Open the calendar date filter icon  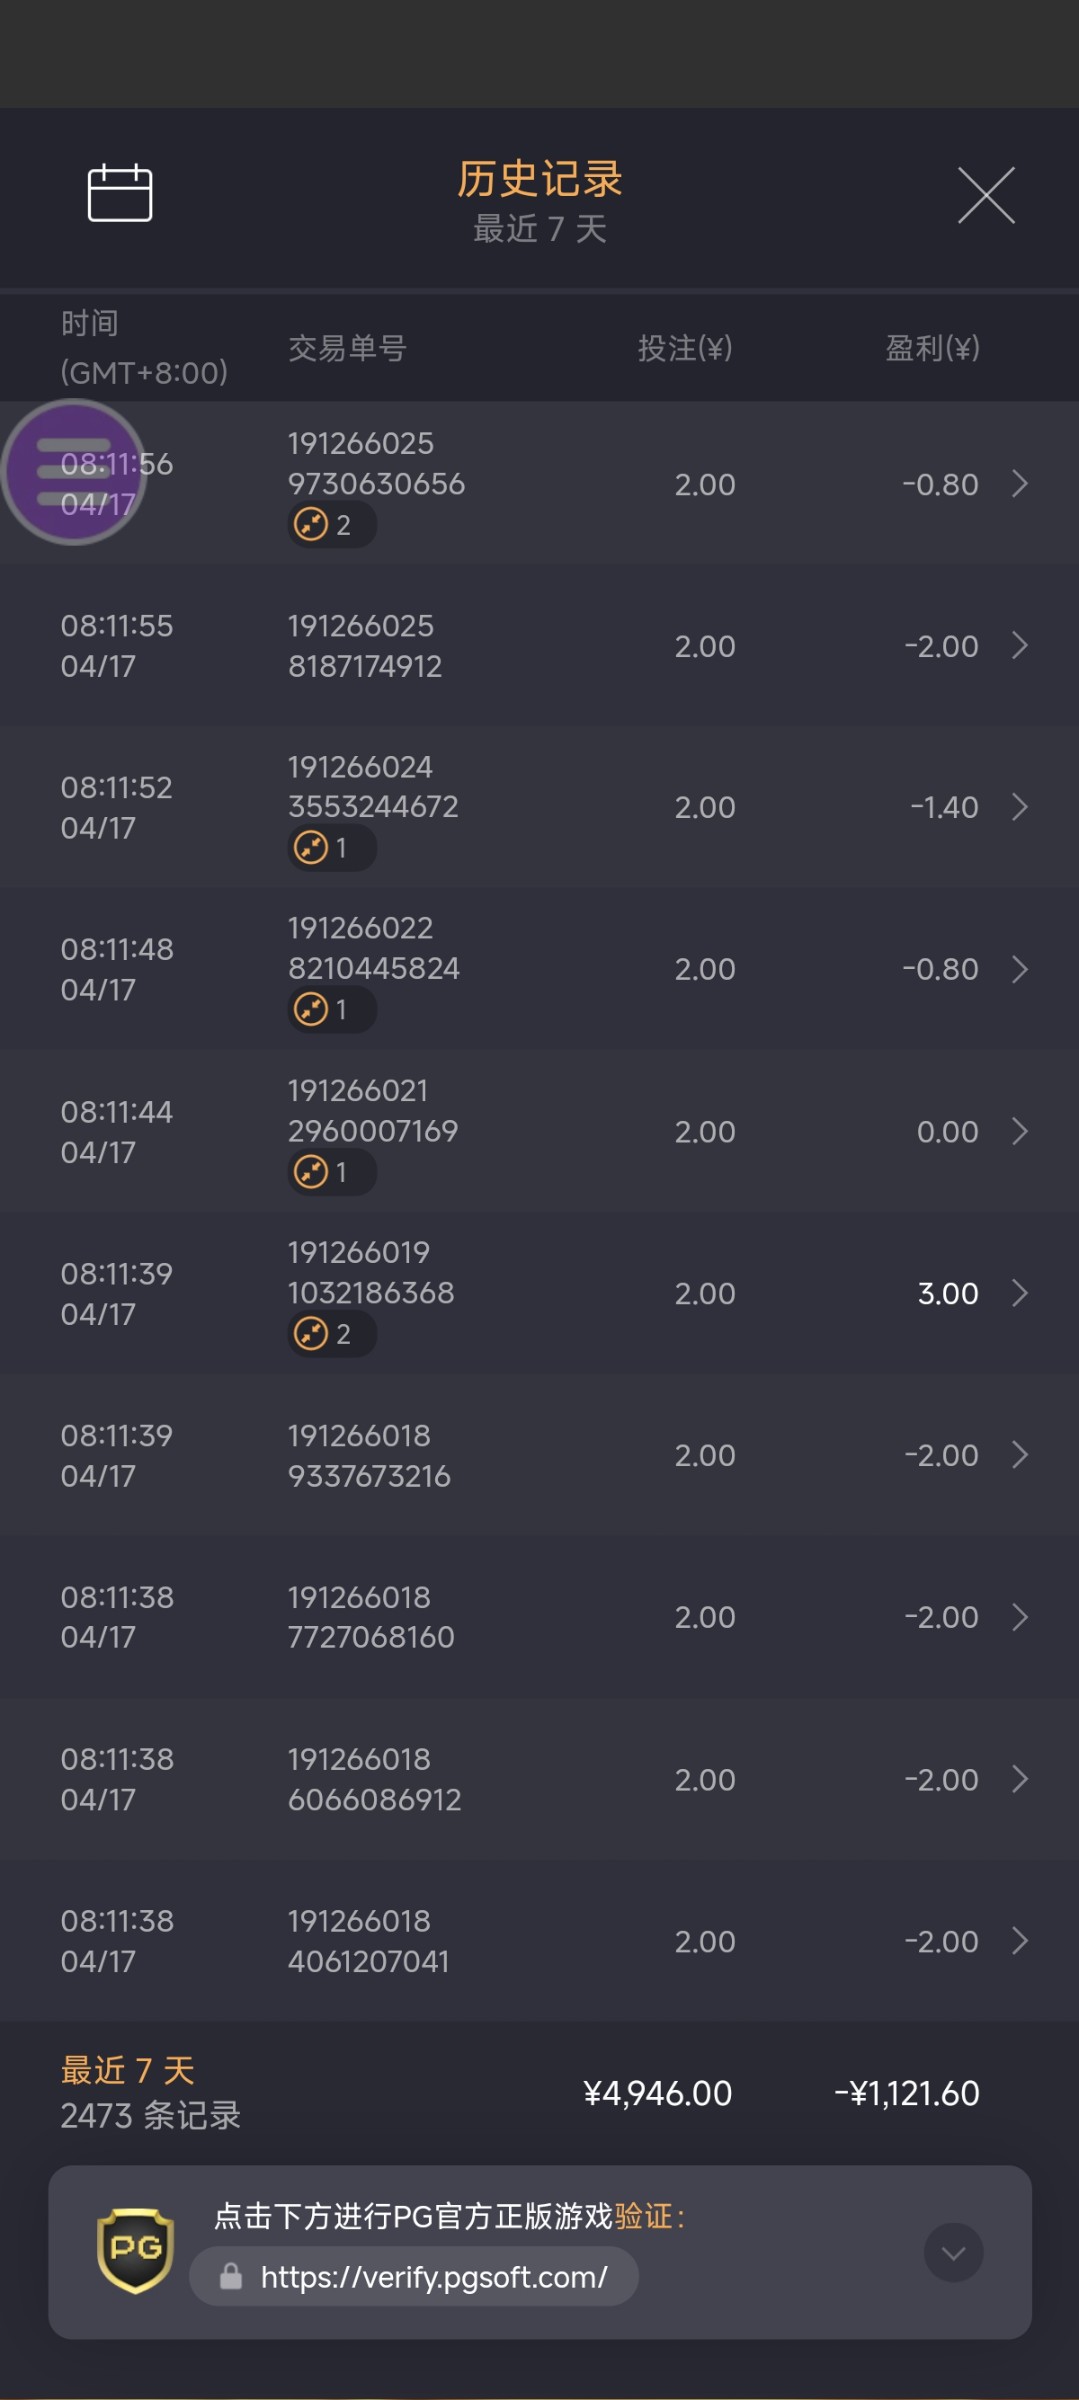(x=120, y=193)
